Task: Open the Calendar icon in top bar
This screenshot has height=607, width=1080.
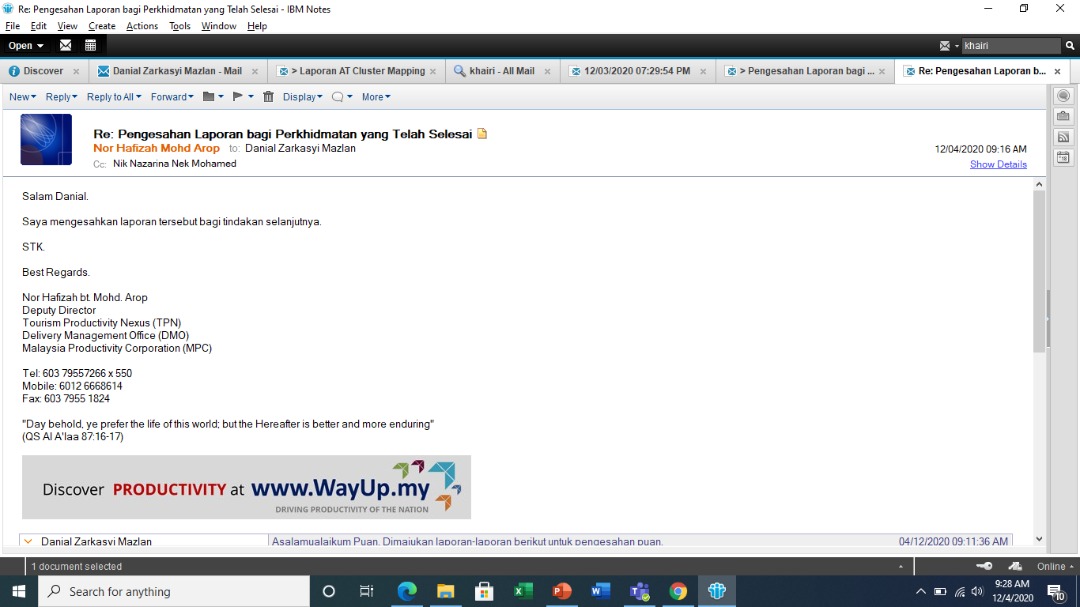Action: [x=91, y=45]
